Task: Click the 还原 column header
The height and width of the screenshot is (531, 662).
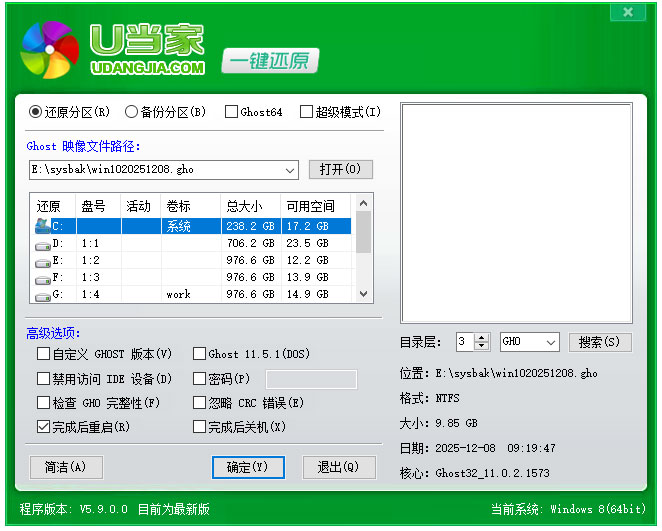Action: tap(53, 206)
